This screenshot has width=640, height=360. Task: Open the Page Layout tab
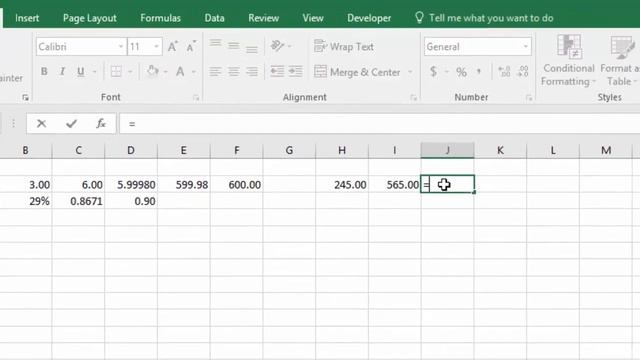[89, 18]
